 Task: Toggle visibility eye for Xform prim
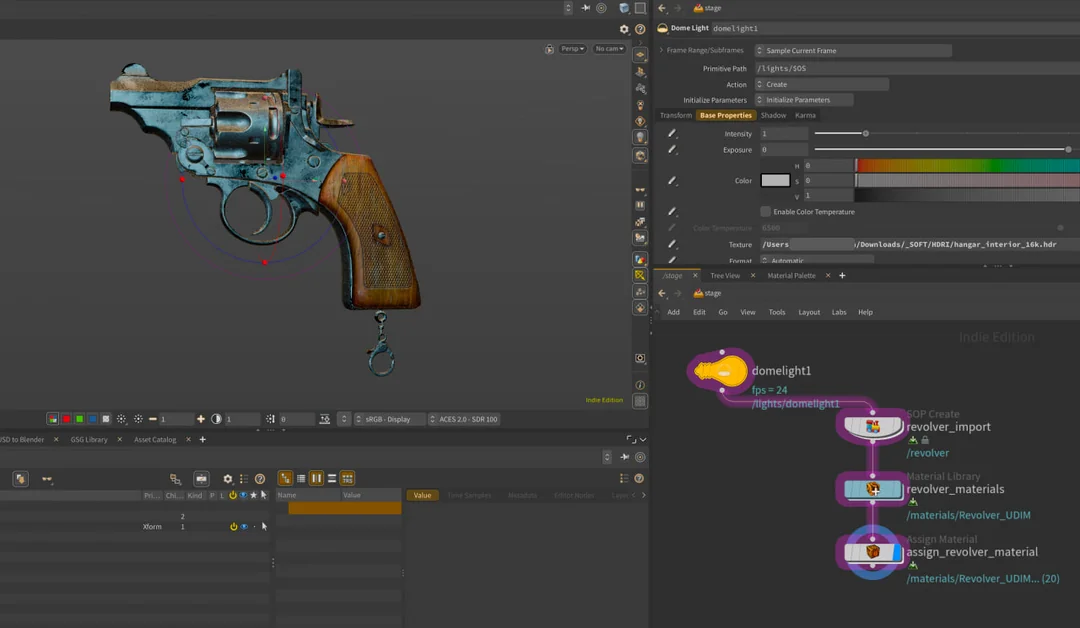(x=244, y=527)
